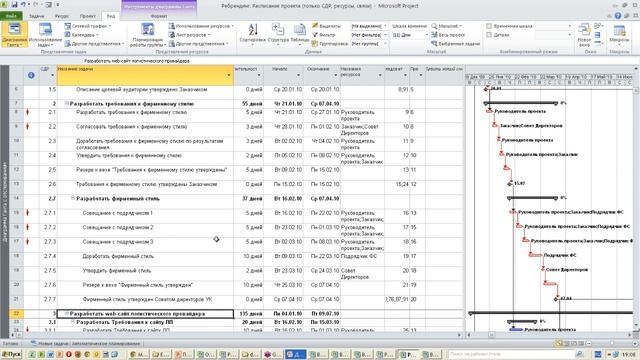Click Другие представления under task views

coord(94,44)
